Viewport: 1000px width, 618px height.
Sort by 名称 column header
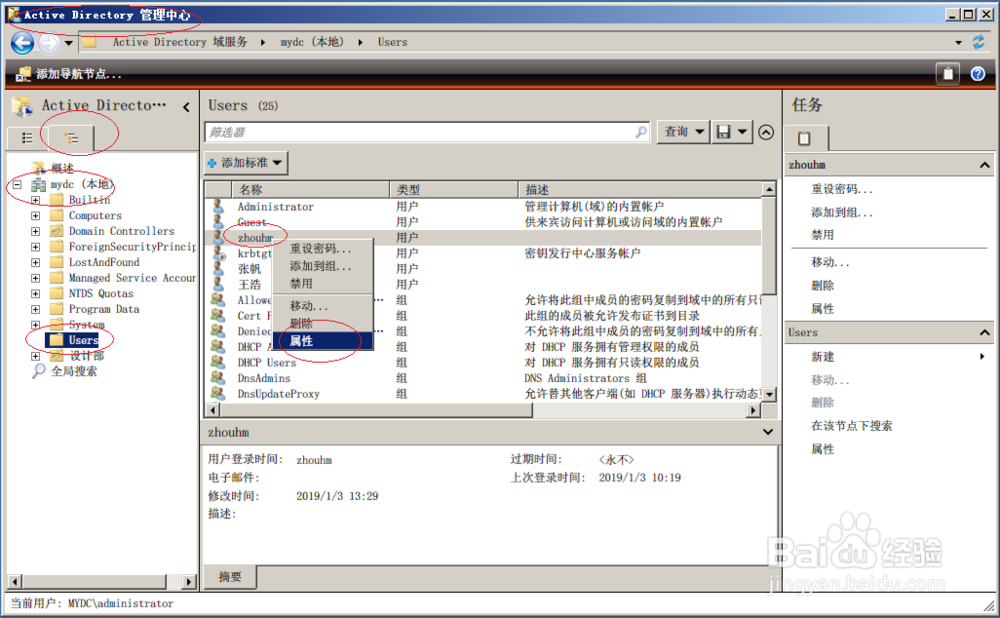(x=310, y=189)
